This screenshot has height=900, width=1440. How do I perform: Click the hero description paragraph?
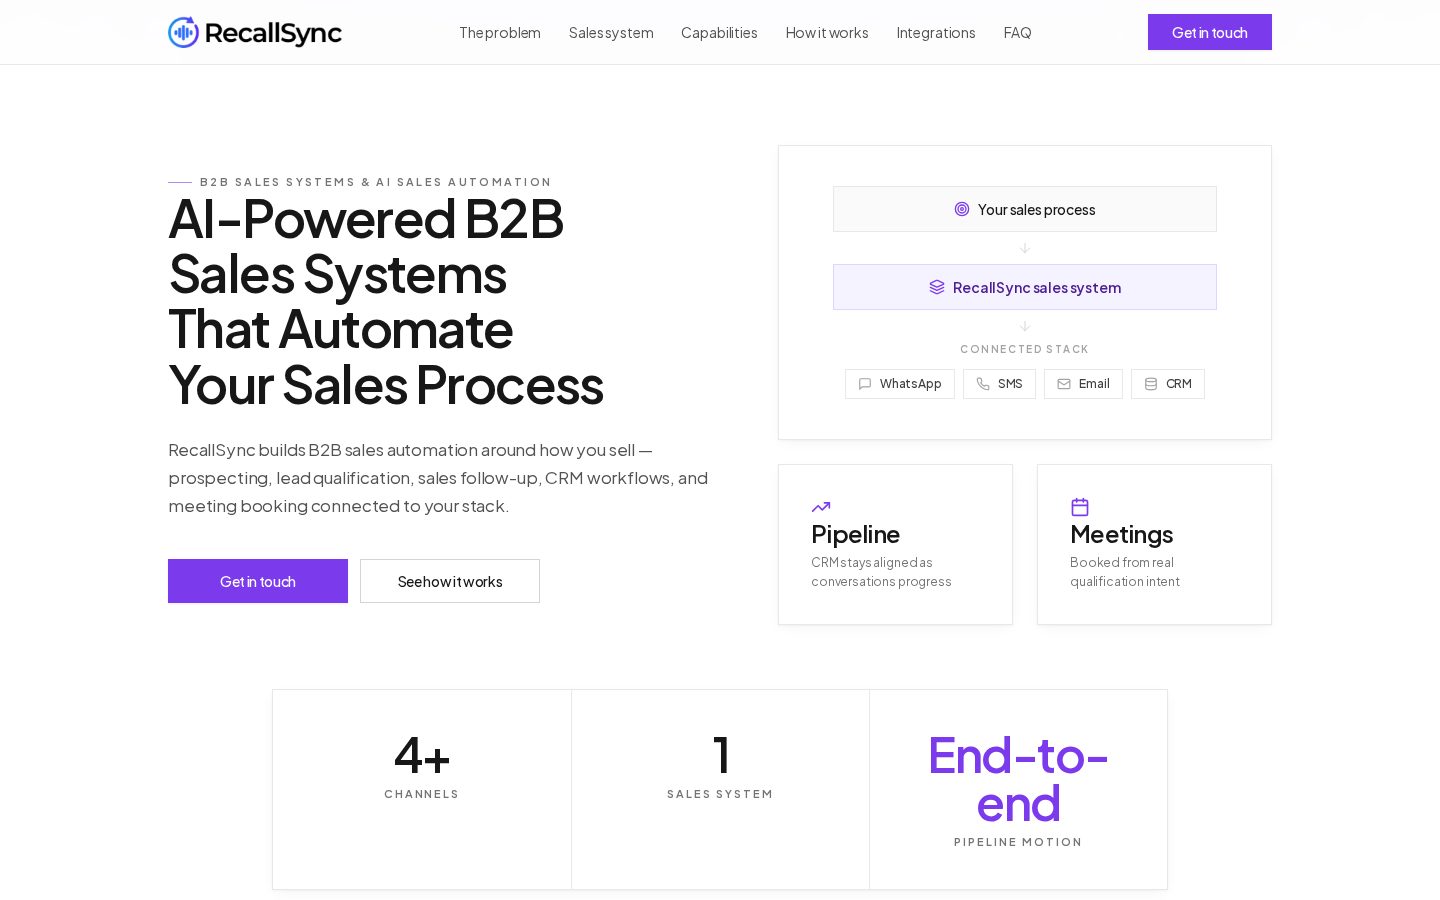pos(438,478)
